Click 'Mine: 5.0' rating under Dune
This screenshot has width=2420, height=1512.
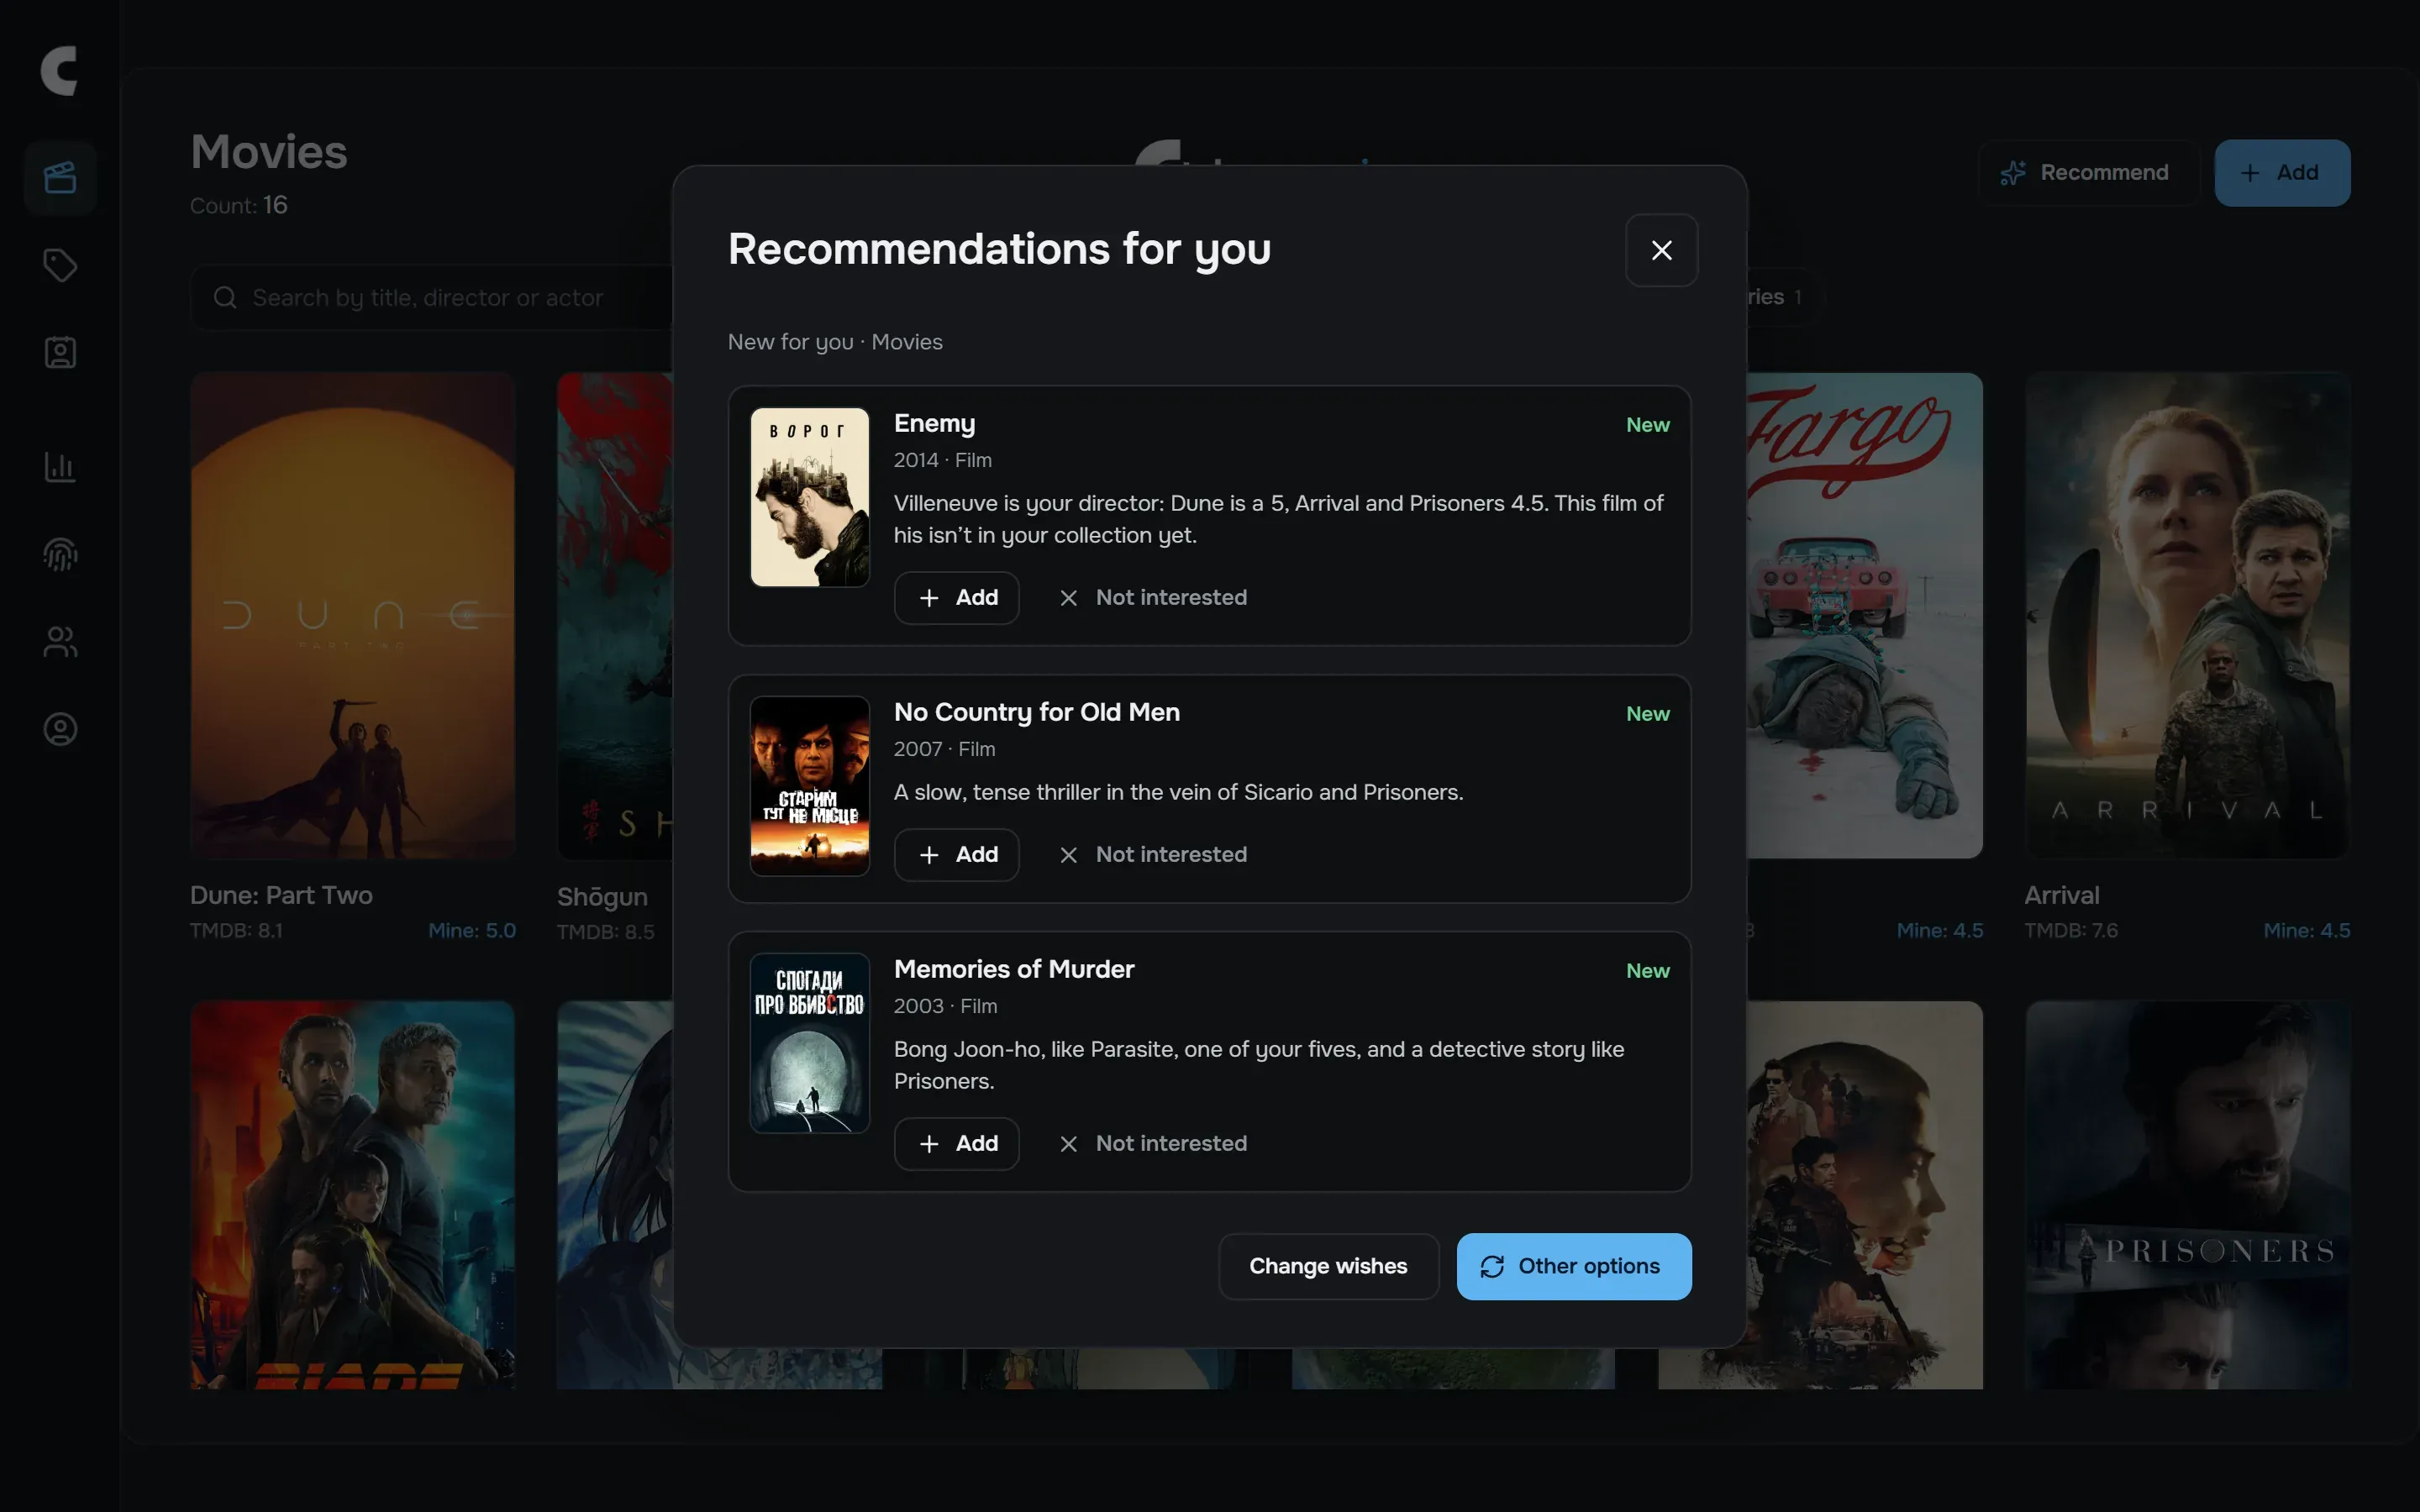click(x=472, y=931)
